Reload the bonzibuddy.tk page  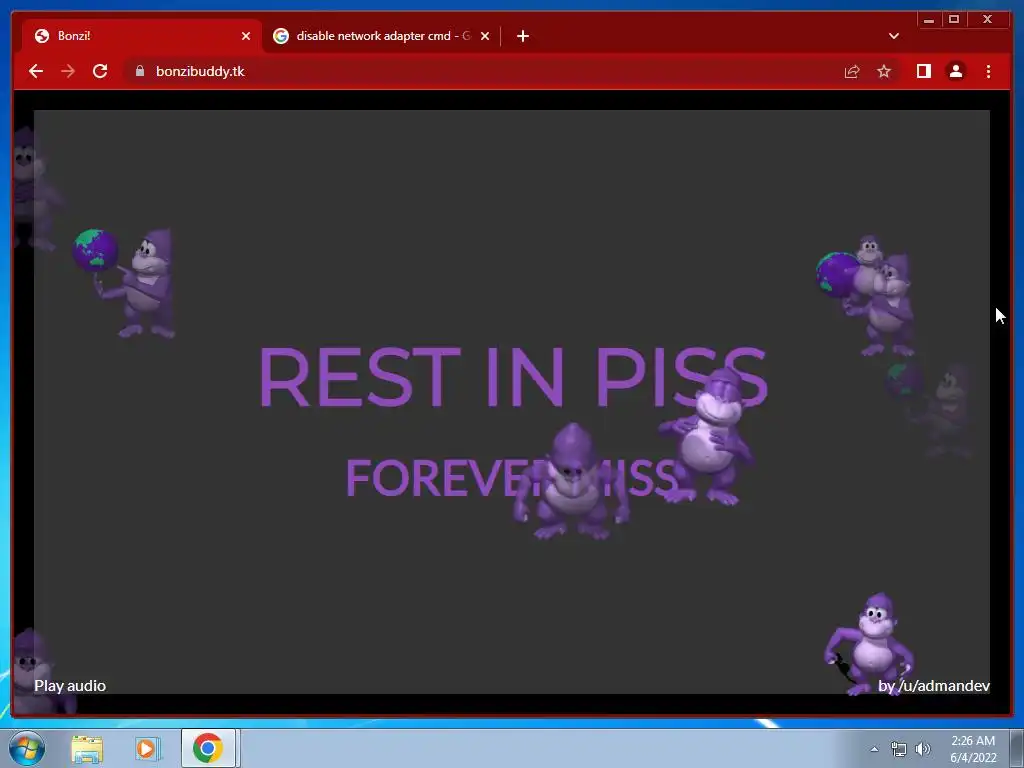(x=100, y=71)
